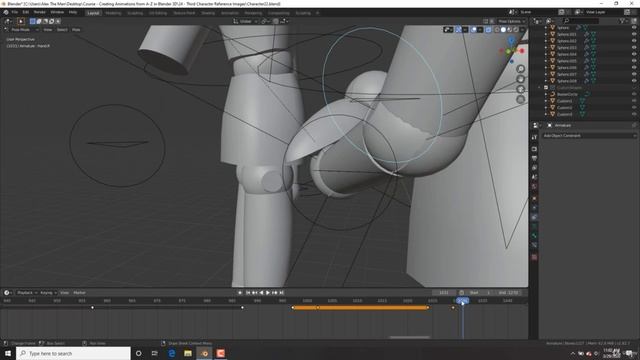This screenshot has height=360, width=640.
Task: Click the outliner search field
Action: (580, 21)
